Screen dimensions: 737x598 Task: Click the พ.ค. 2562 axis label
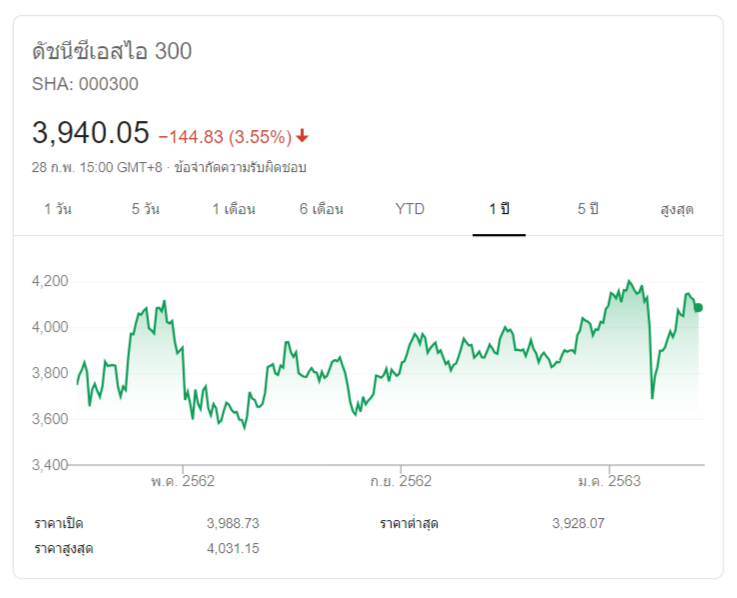183,481
